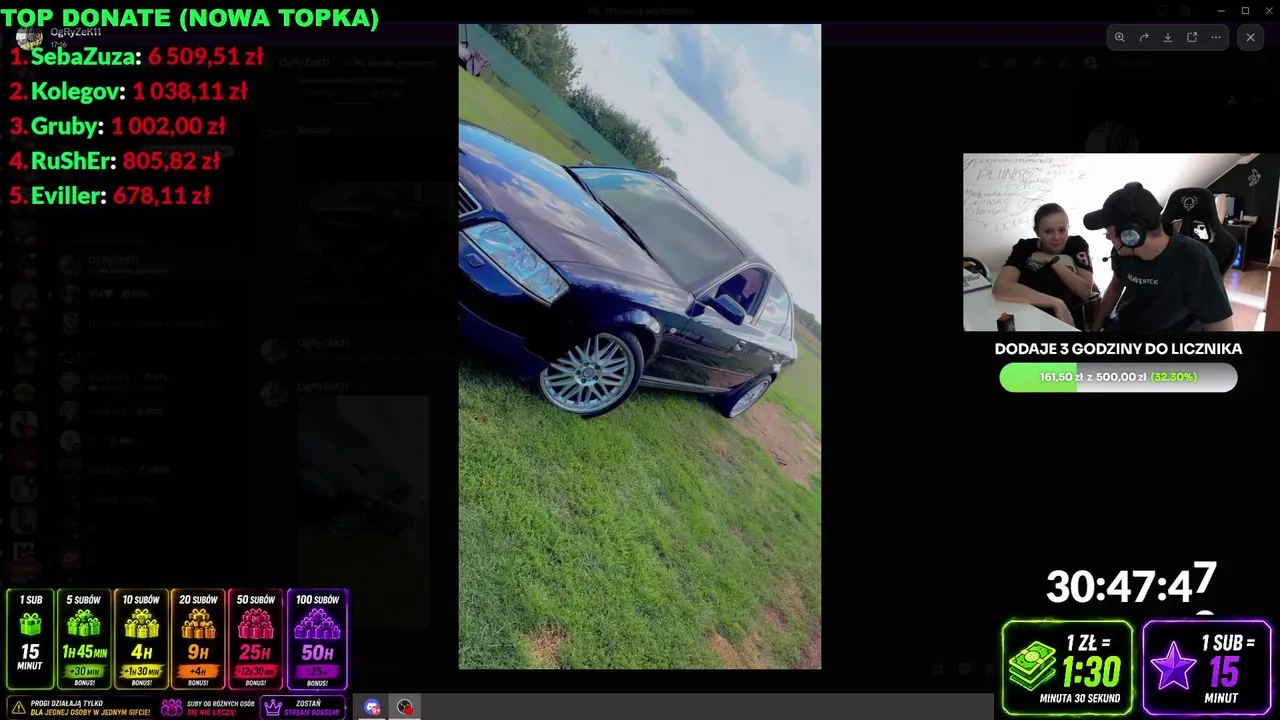Image resolution: width=1280 pixels, height=720 pixels.
Task: Click the donation goal progress bar
Action: point(1118,377)
